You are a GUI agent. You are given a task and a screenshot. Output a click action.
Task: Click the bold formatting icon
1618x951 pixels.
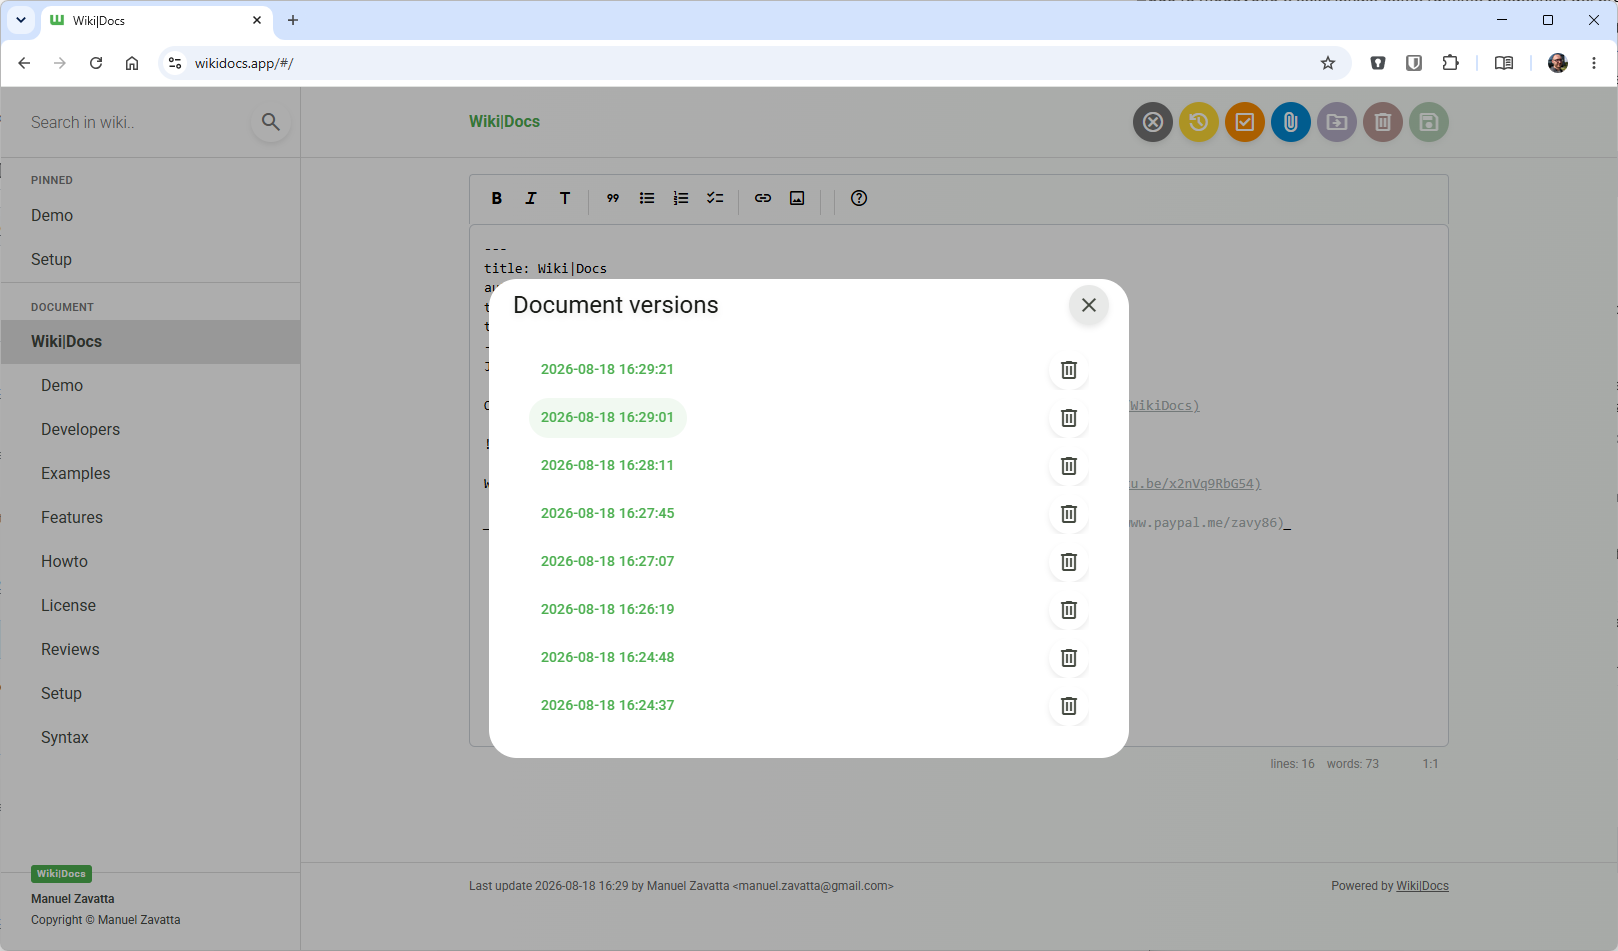point(497,198)
